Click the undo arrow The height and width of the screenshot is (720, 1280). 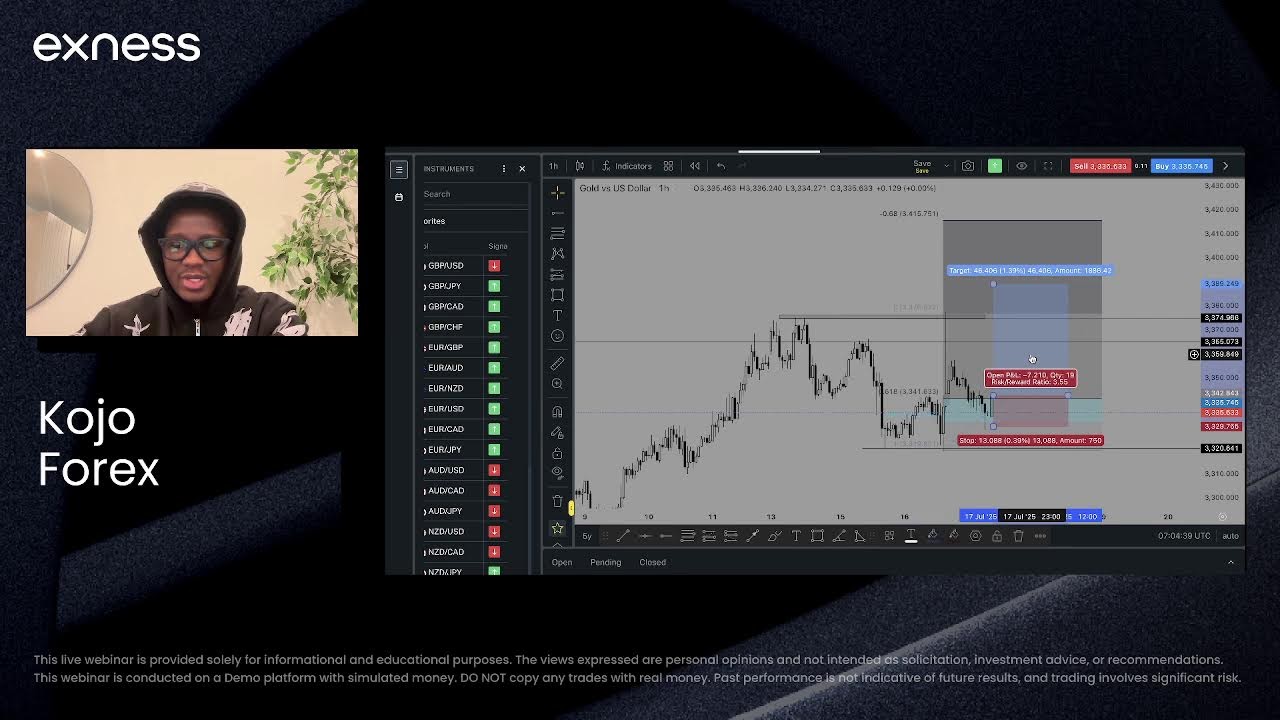click(x=721, y=166)
